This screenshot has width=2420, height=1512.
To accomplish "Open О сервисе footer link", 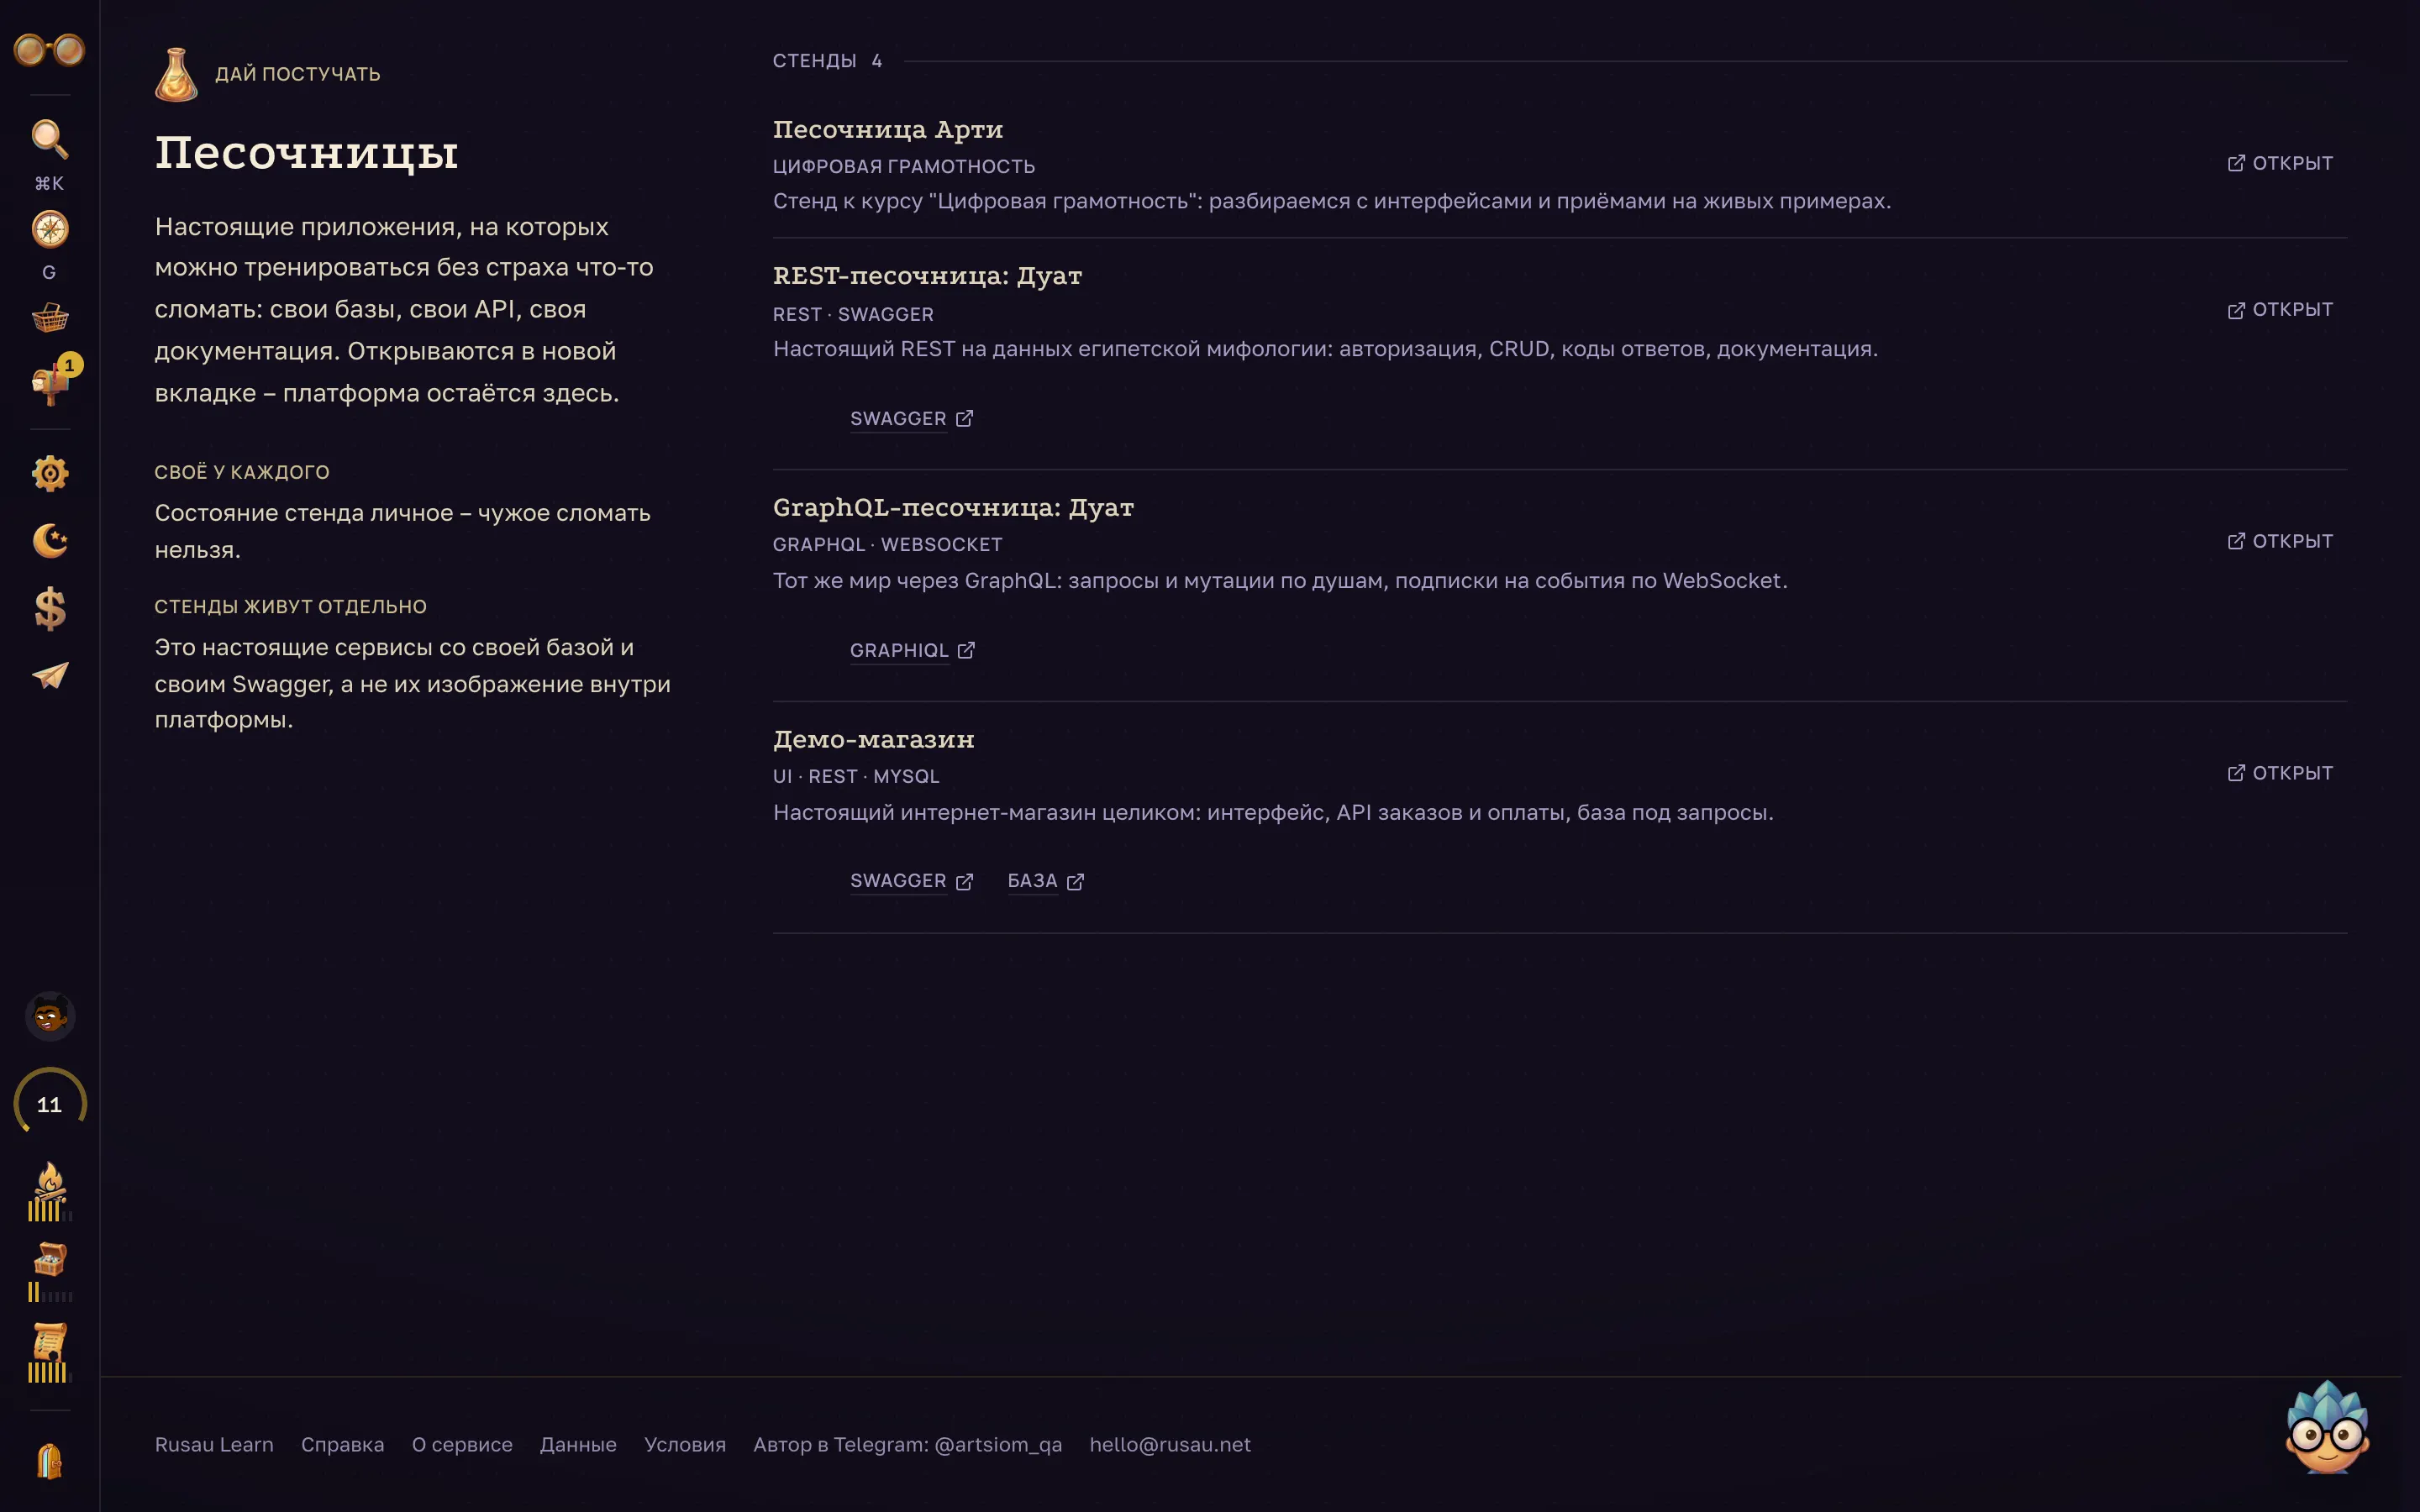I will click(462, 1445).
